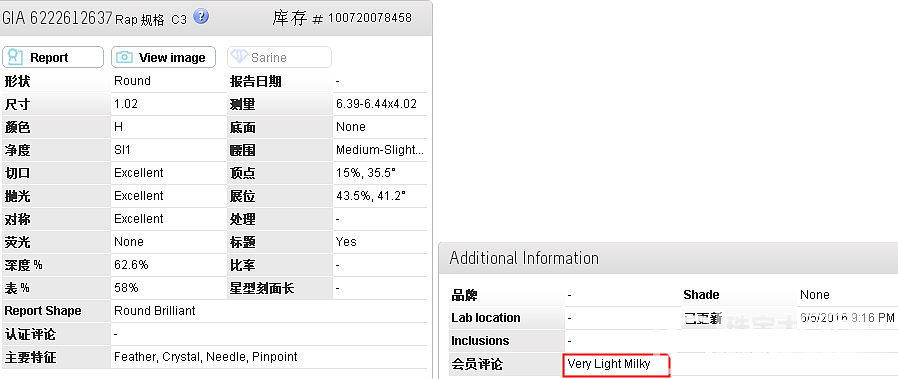
Task: Open the GIA Report button
Action: coord(53,57)
